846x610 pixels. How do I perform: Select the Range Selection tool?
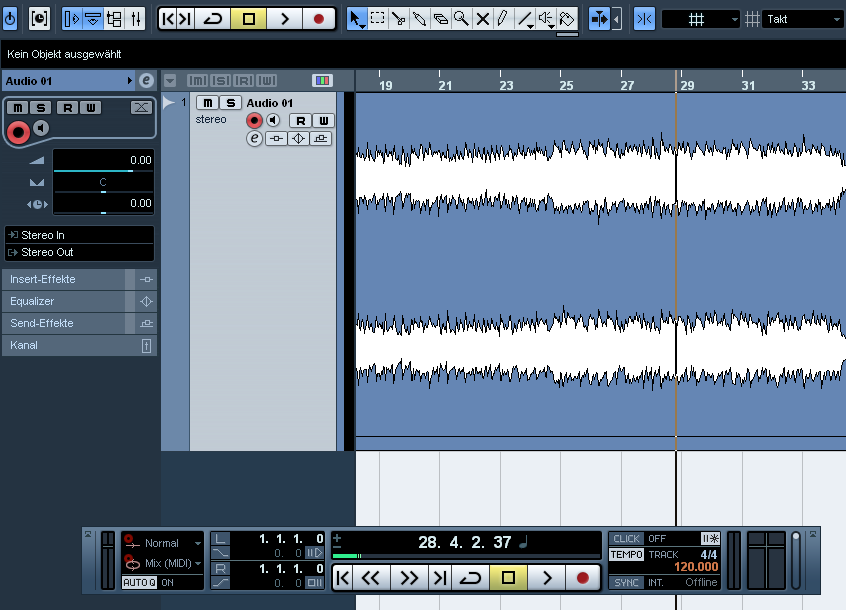(x=378, y=19)
